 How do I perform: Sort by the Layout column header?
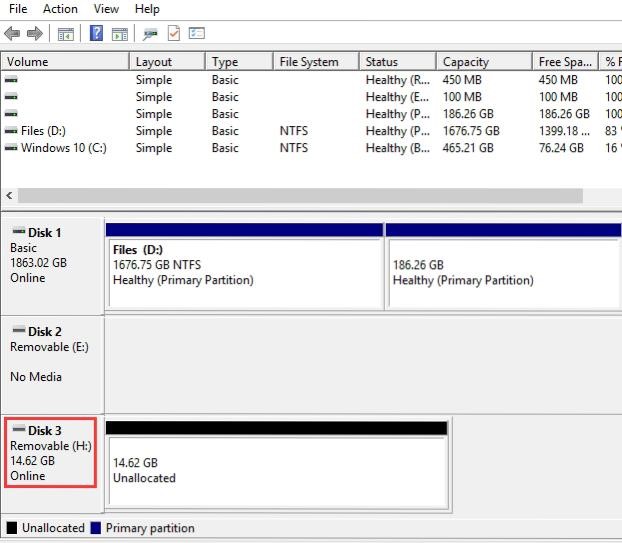pos(167,62)
